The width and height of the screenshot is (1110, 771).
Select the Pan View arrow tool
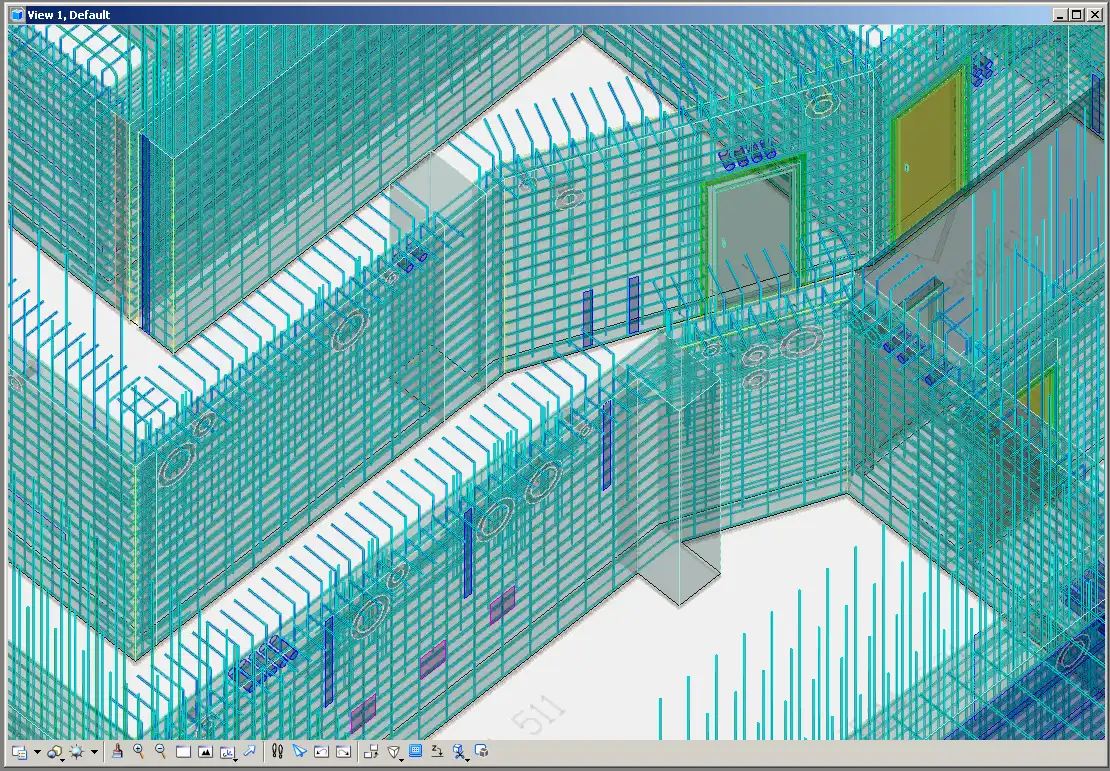[x=249, y=751]
